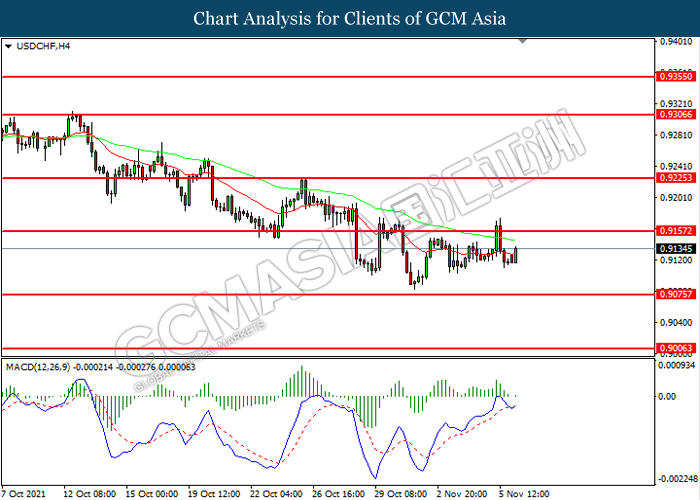The height and width of the screenshot is (500, 700).
Task: Click the 12 Oct 08:00 time label
Action: point(89,494)
